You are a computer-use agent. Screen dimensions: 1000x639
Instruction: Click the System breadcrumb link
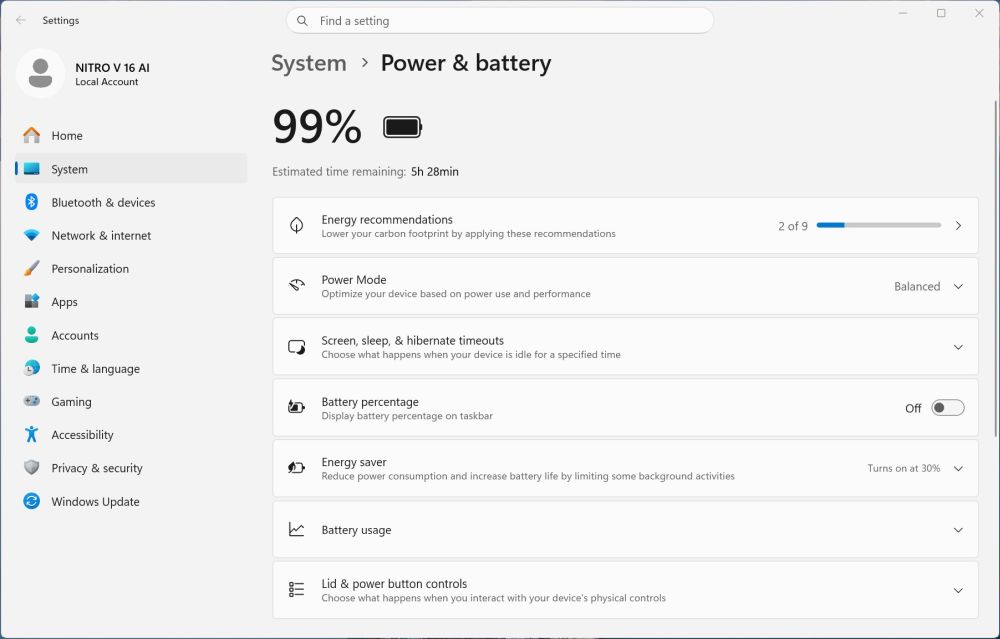coord(309,63)
